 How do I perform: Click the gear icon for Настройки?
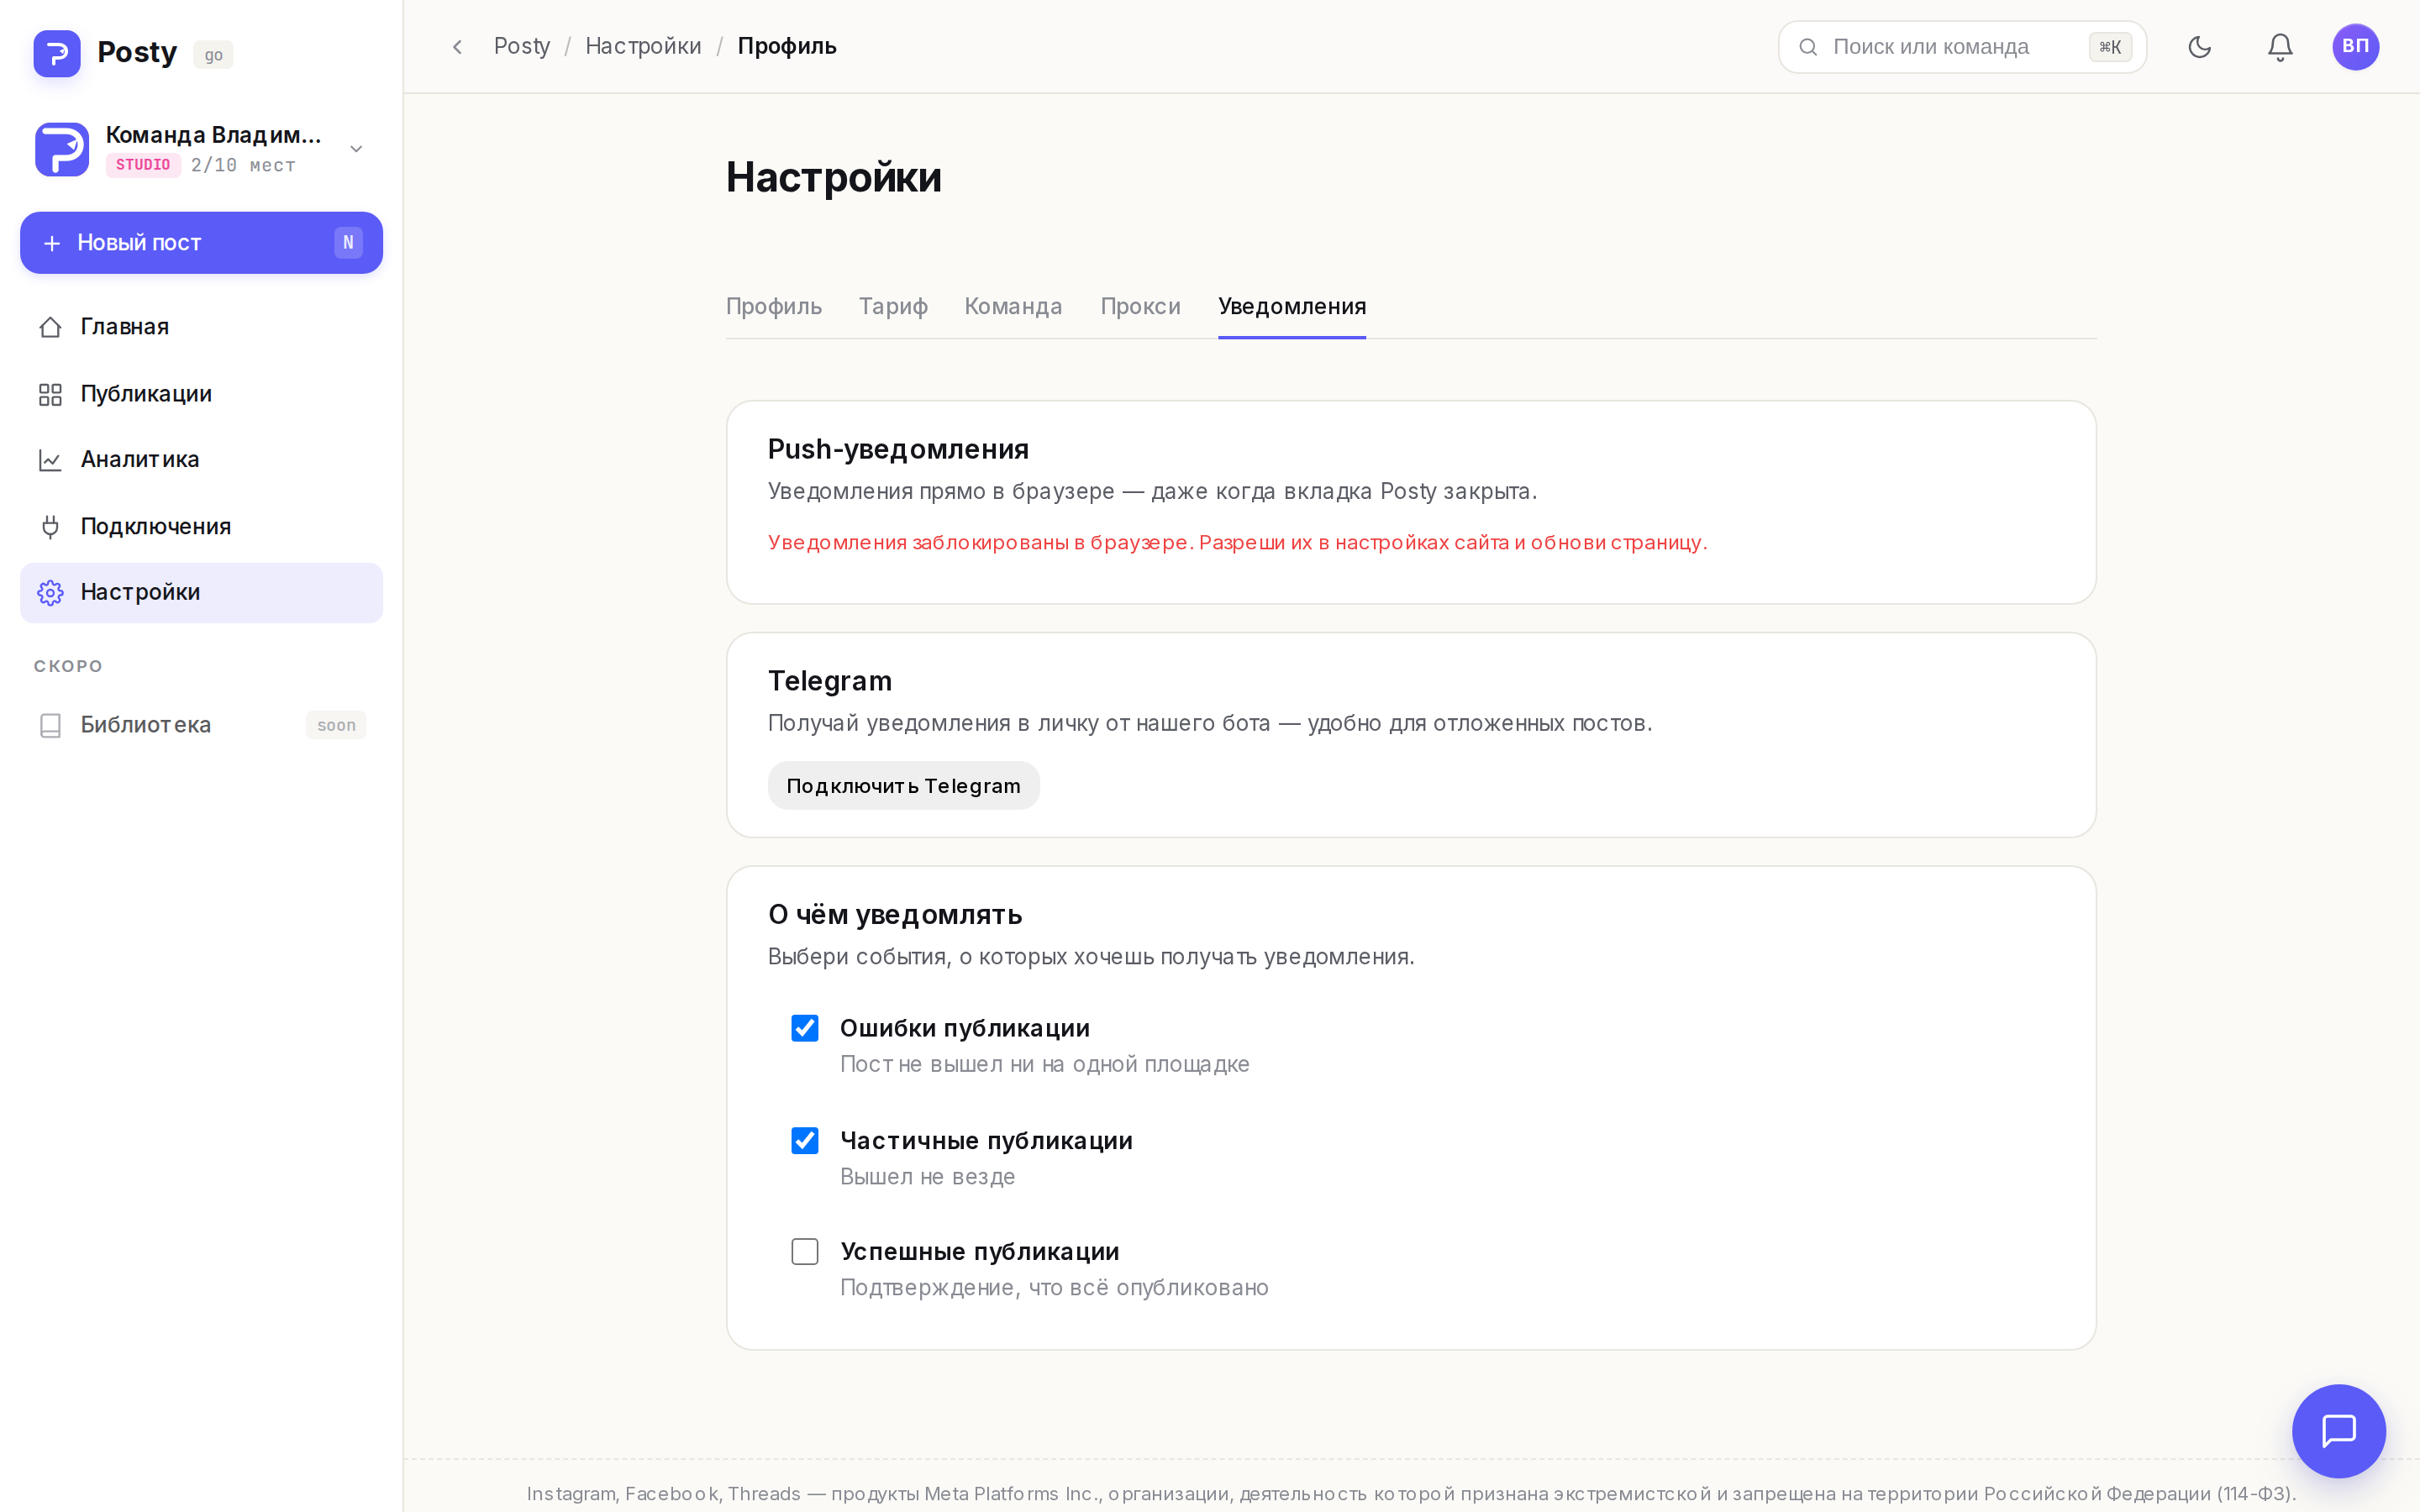50,593
